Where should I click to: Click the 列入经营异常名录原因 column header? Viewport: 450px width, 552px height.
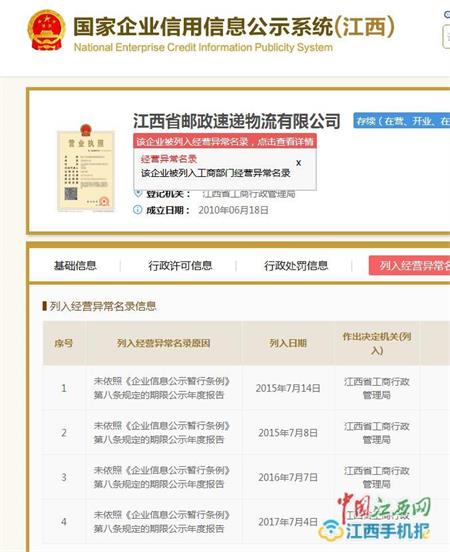(x=164, y=343)
